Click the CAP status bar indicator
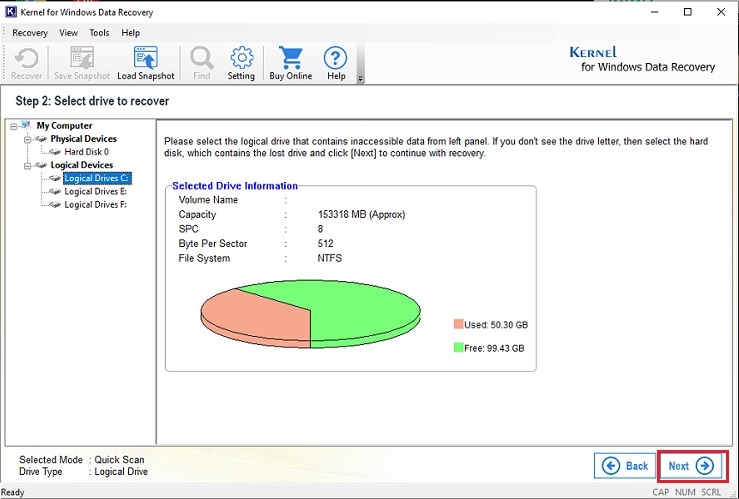 661,492
